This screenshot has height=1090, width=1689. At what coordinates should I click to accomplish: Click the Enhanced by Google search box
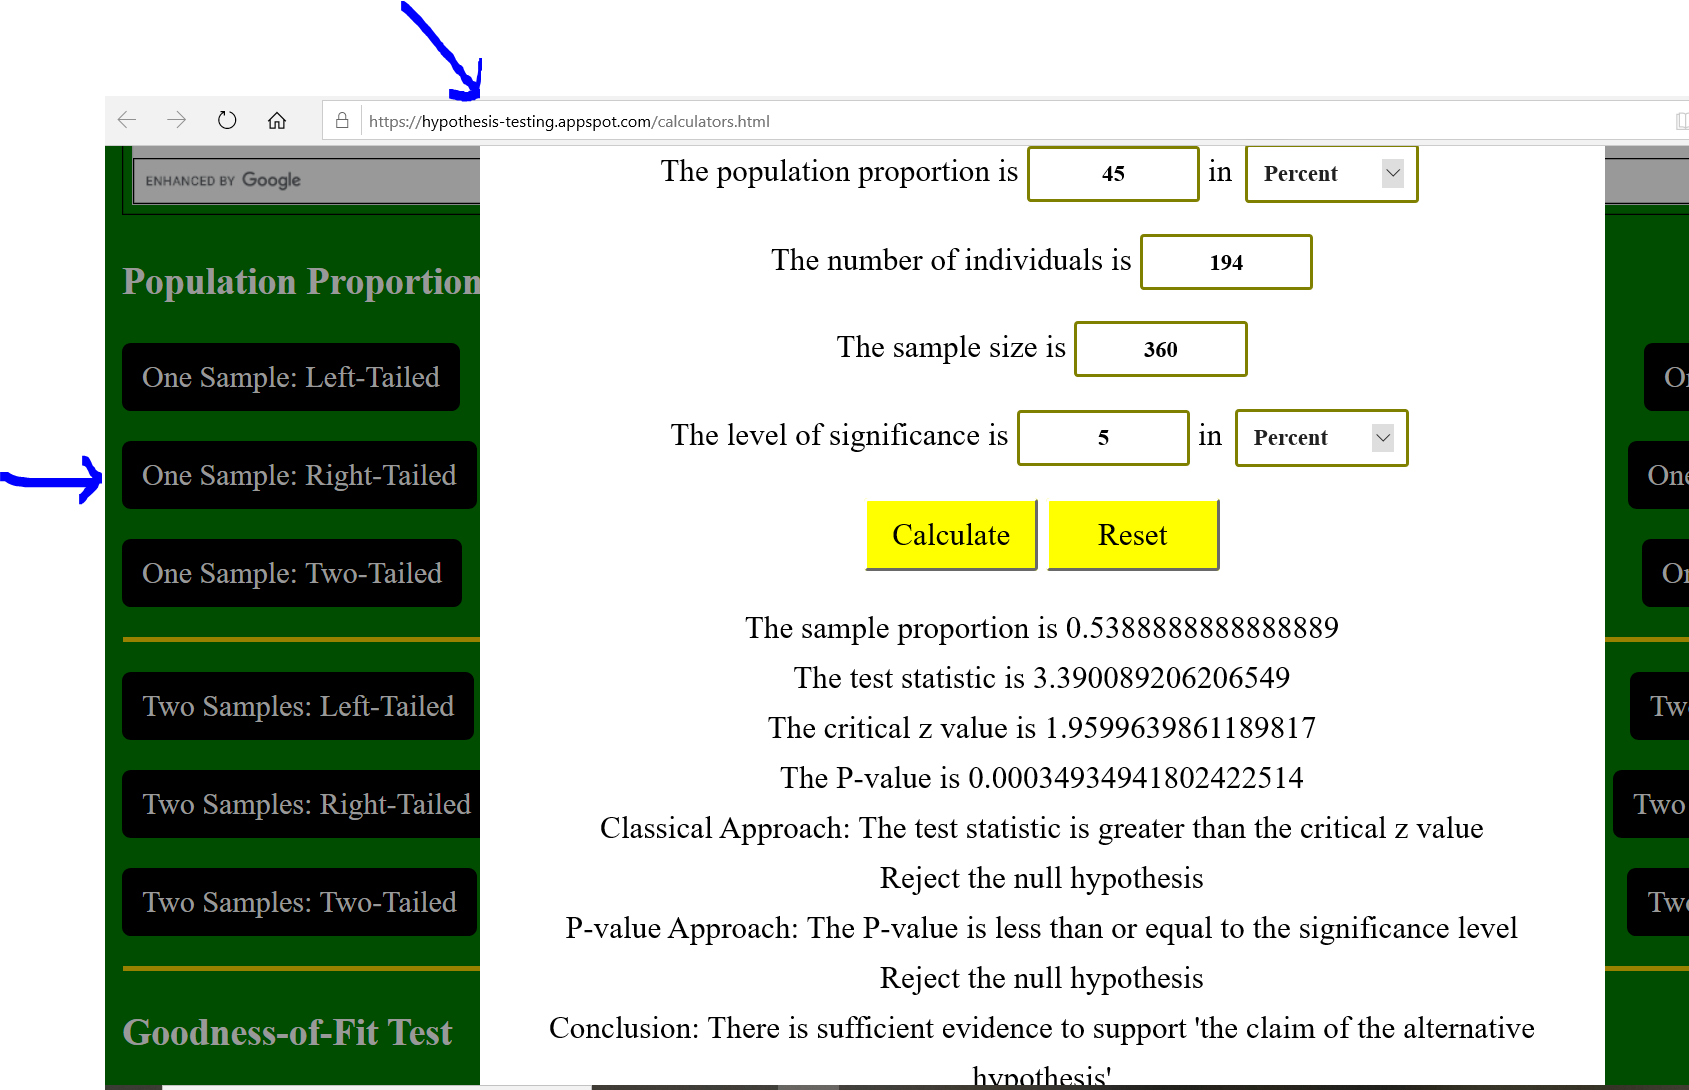306,180
